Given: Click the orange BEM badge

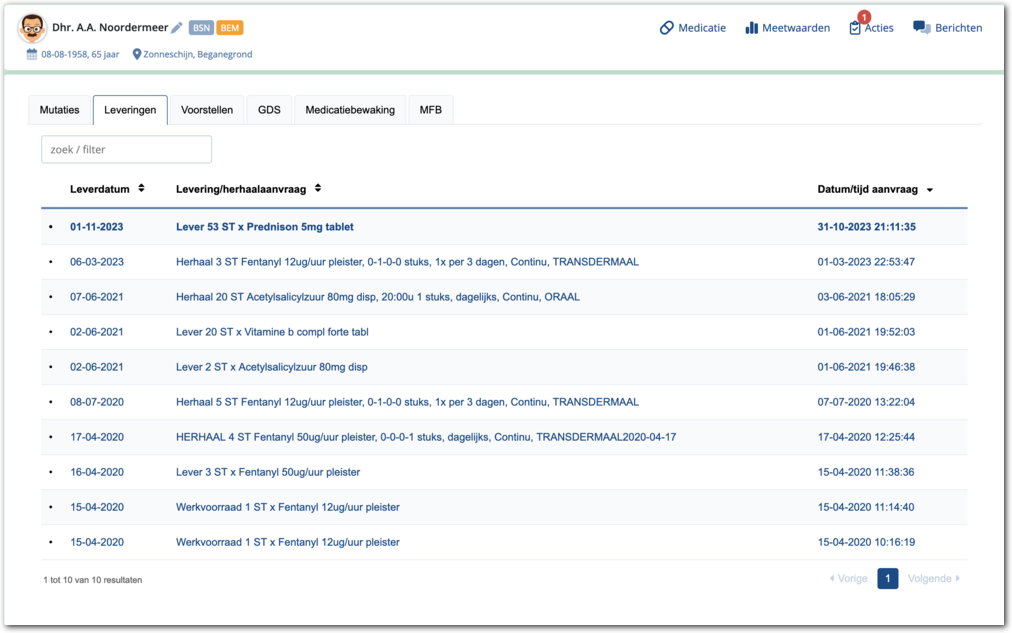Looking at the screenshot, I should 230,28.
